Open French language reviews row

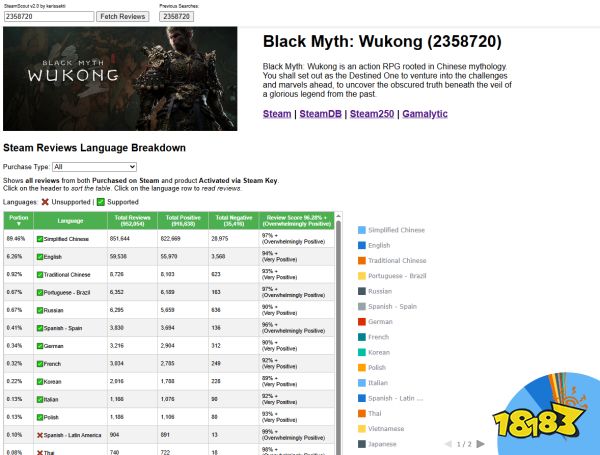169,364
